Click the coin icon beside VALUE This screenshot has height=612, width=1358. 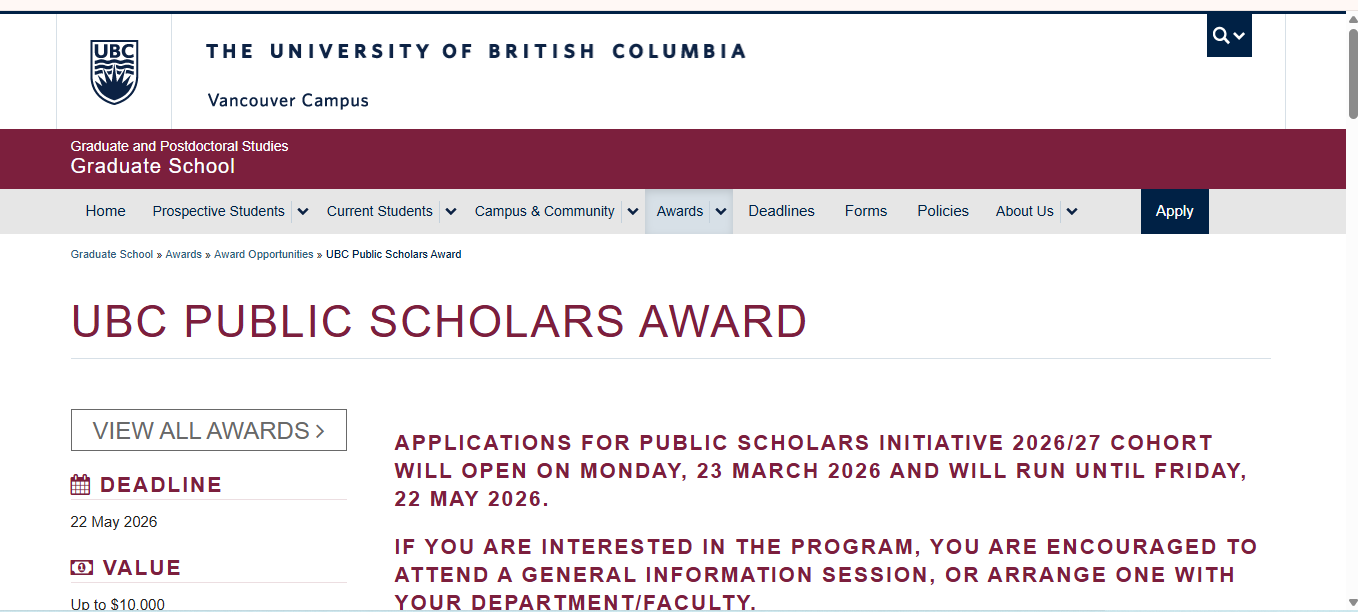pos(80,567)
